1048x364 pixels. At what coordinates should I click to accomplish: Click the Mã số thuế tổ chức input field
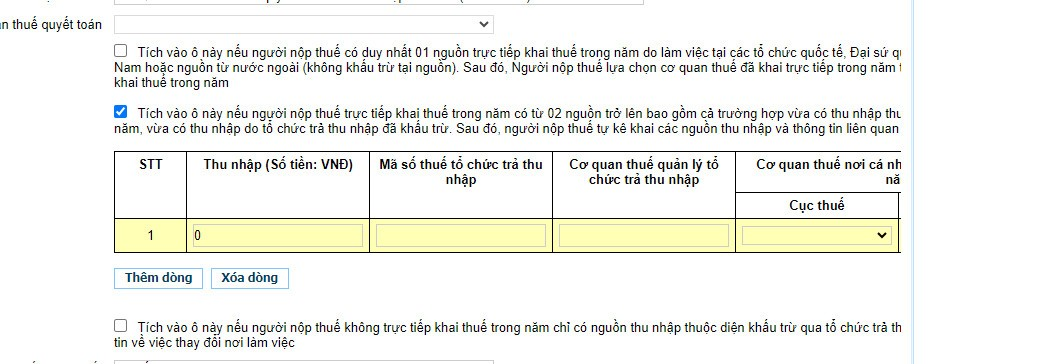click(x=461, y=236)
